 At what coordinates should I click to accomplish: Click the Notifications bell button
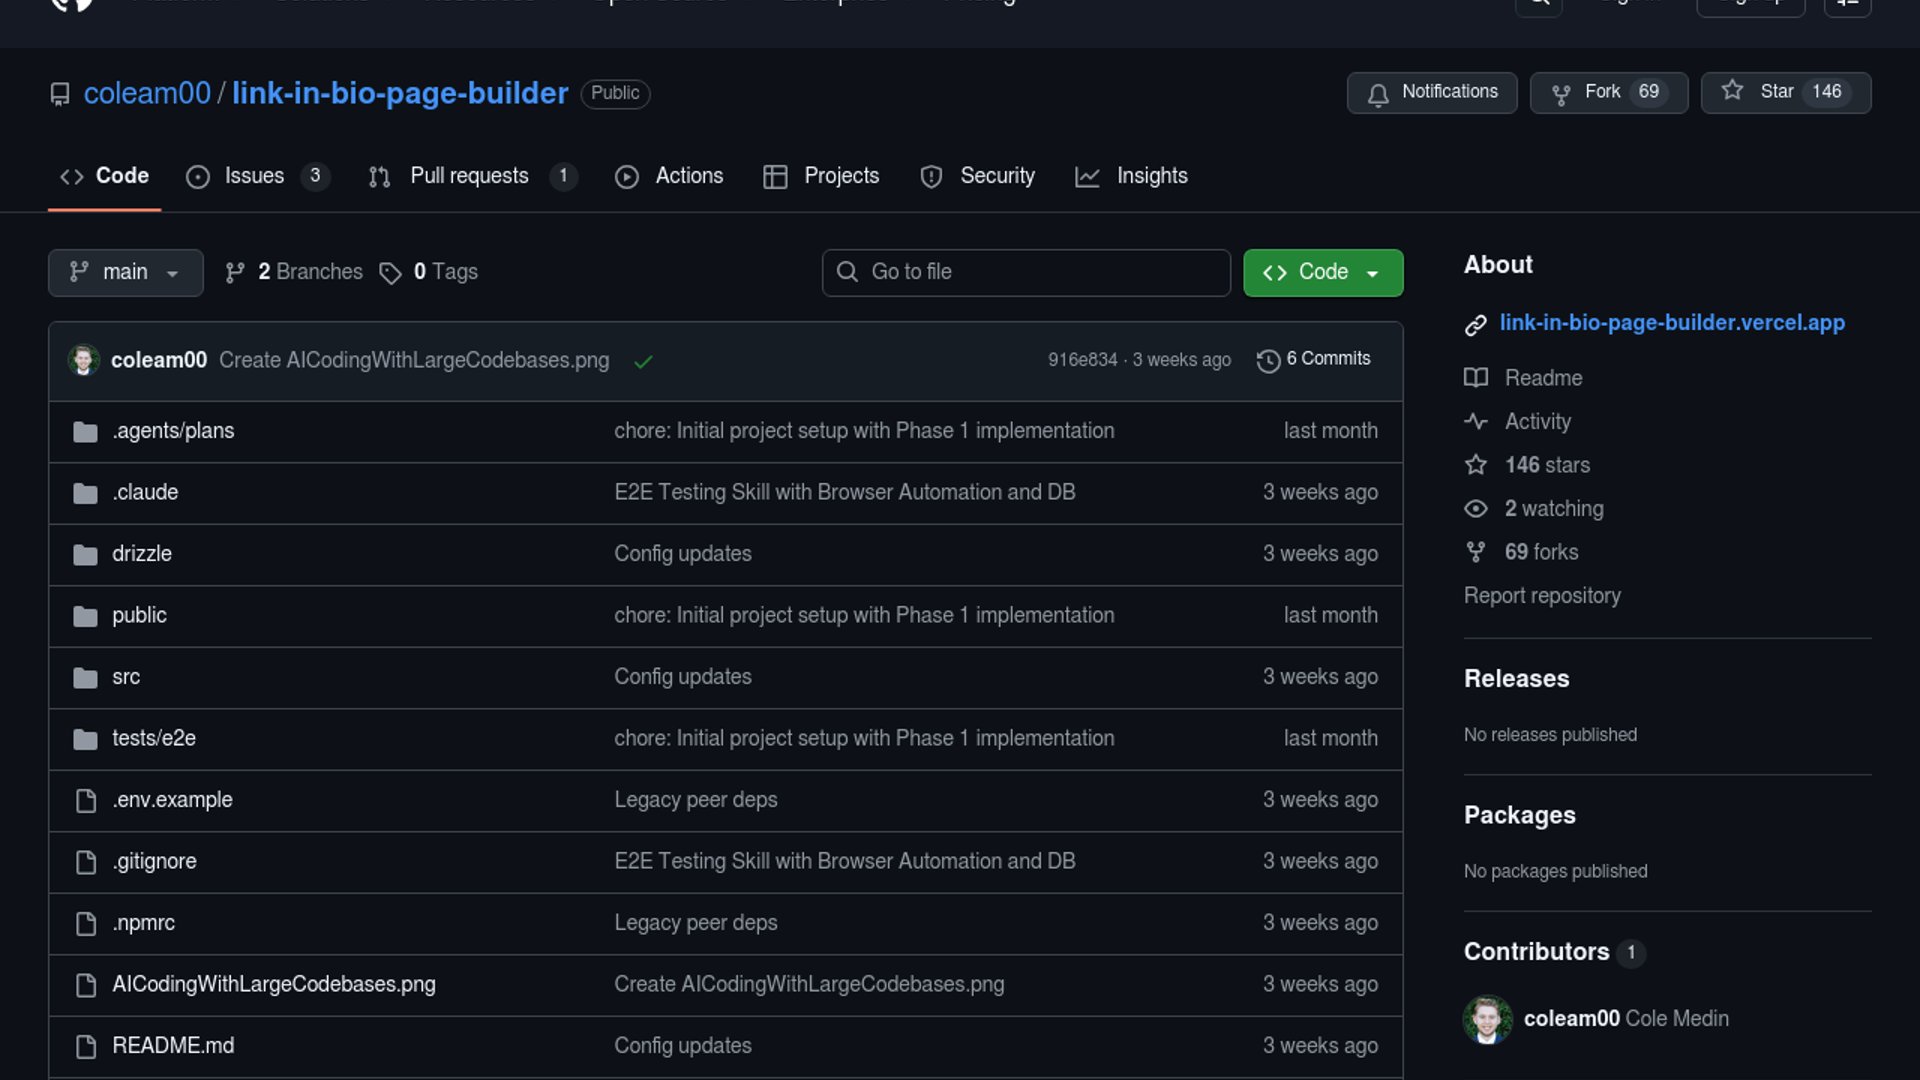[x=1431, y=93]
